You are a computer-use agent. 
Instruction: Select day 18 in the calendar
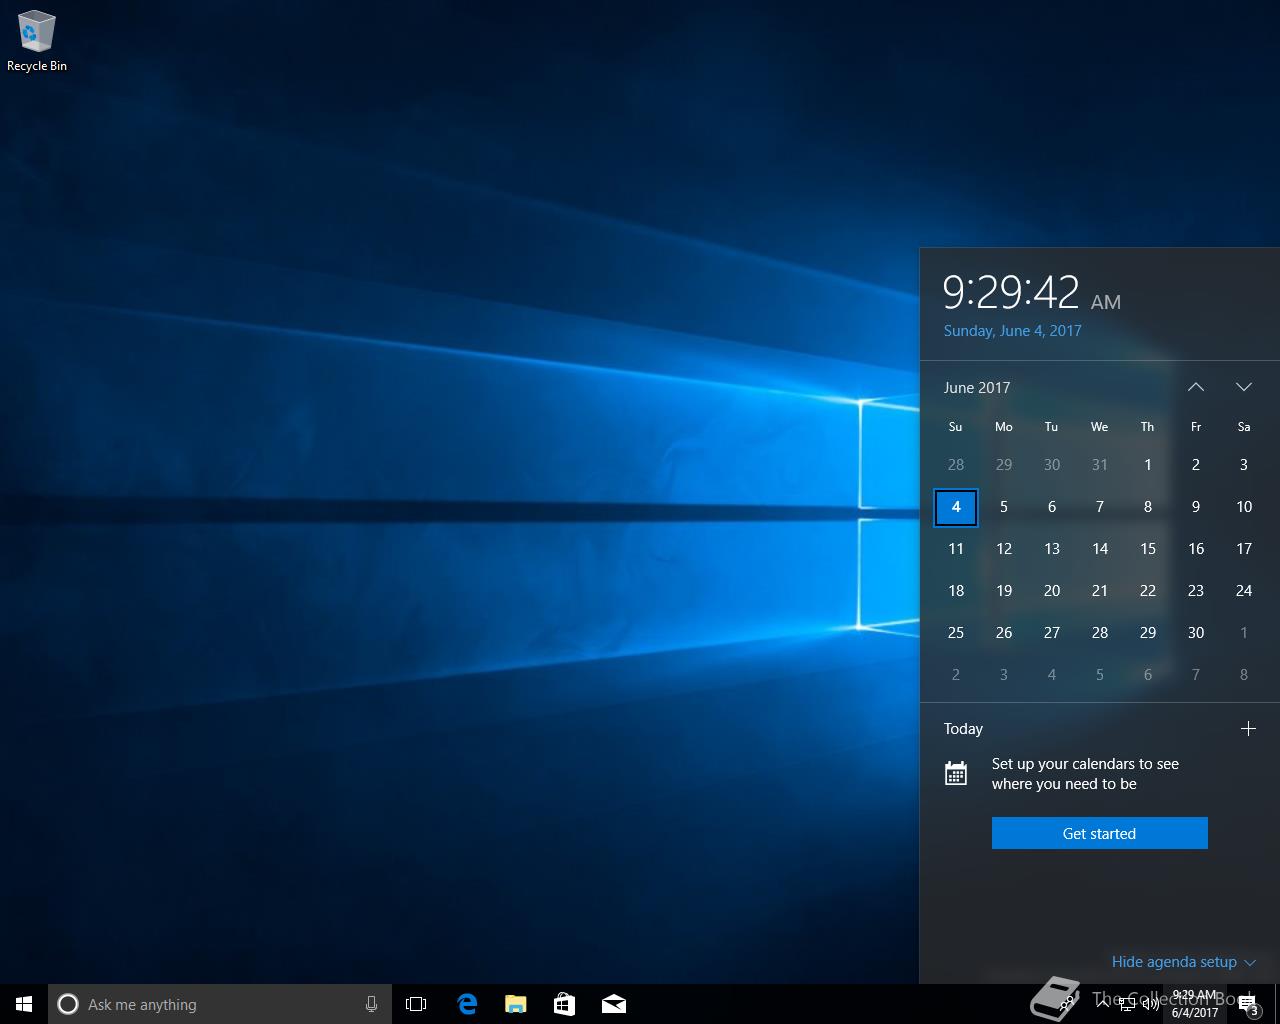pos(956,591)
